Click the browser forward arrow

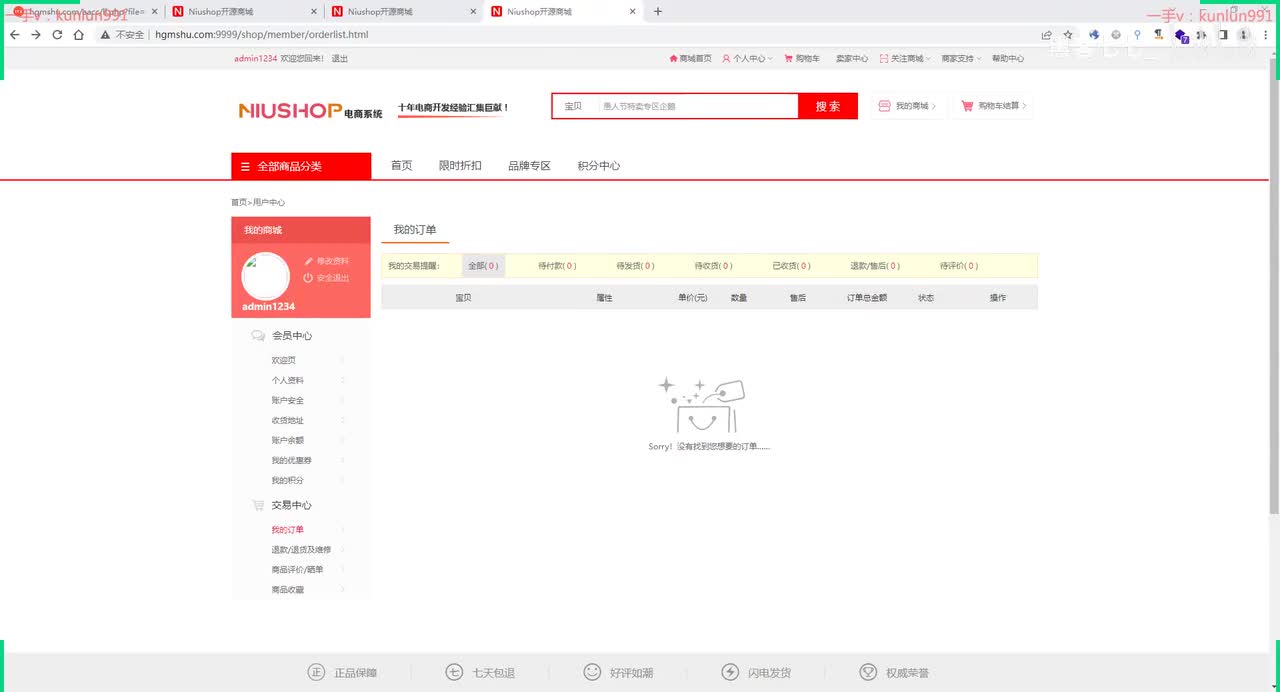[36, 34]
